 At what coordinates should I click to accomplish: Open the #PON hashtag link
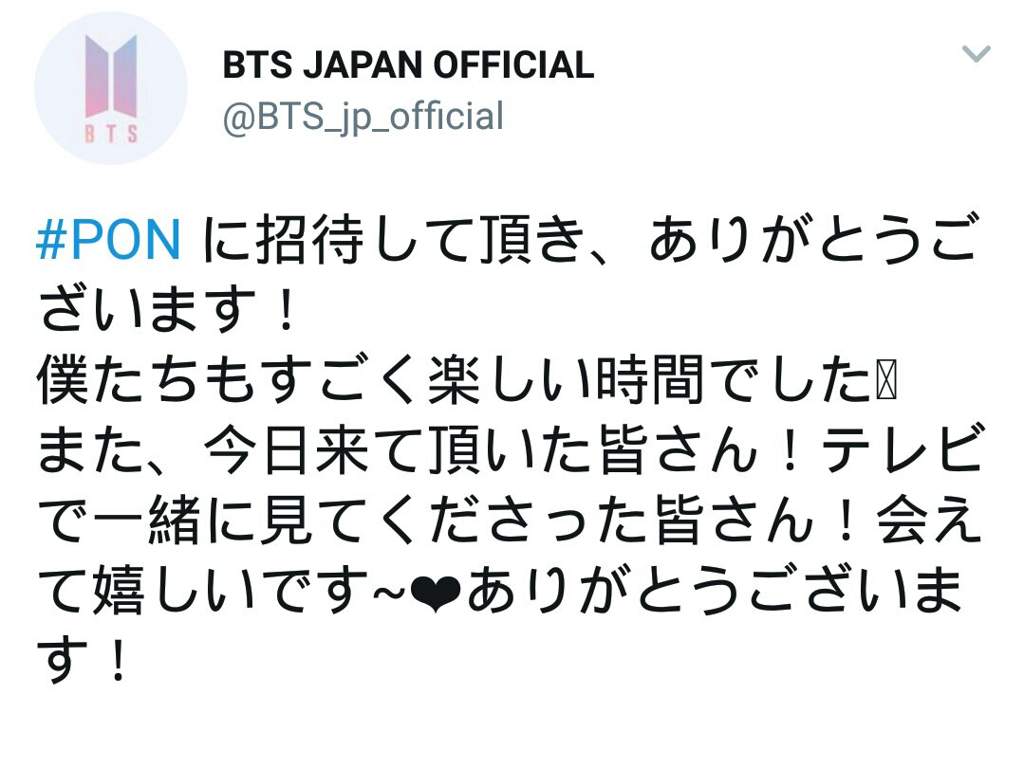pos(108,240)
